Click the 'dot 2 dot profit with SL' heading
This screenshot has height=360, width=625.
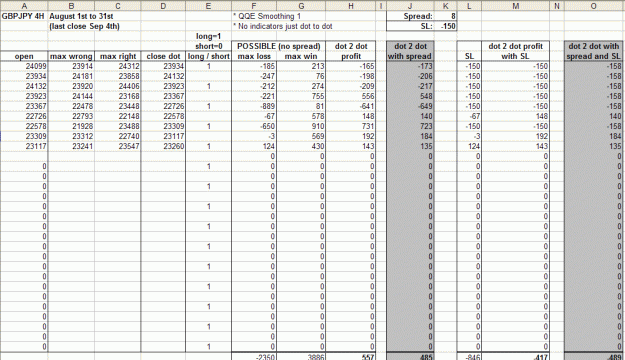tap(515, 51)
